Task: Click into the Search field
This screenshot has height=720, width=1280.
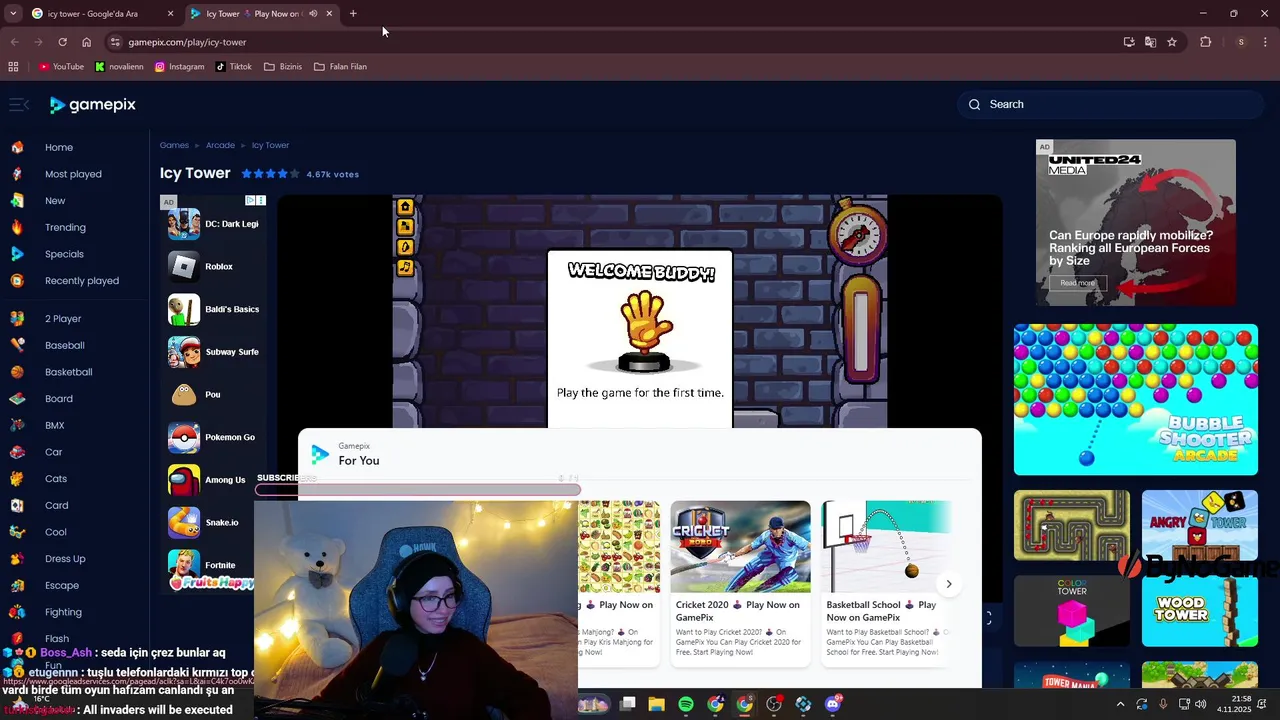Action: [x=1110, y=104]
